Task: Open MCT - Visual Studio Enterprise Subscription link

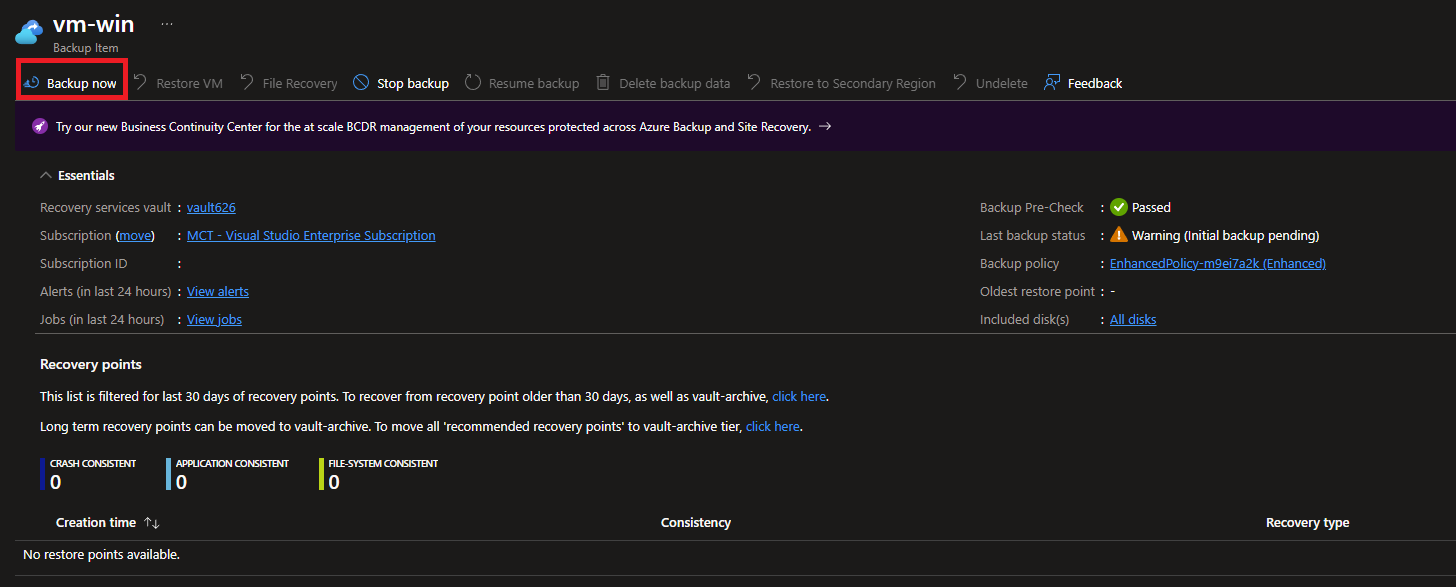Action: click(x=311, y=235)
